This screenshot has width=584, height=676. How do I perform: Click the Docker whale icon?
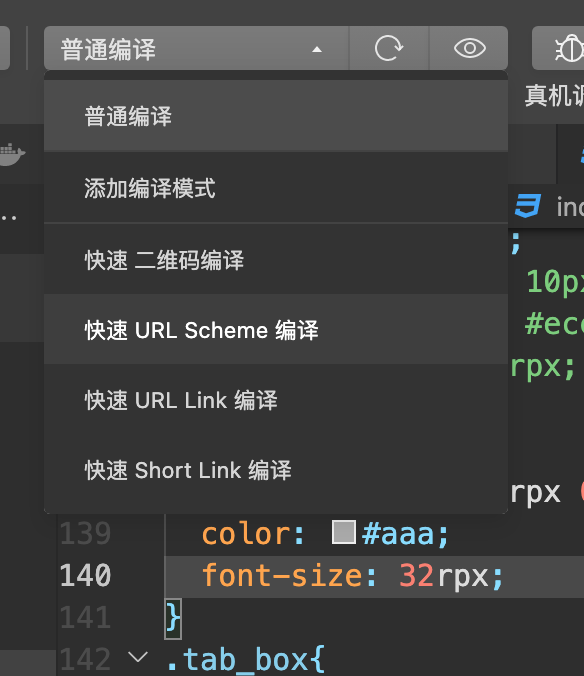[x=12, y=154]
